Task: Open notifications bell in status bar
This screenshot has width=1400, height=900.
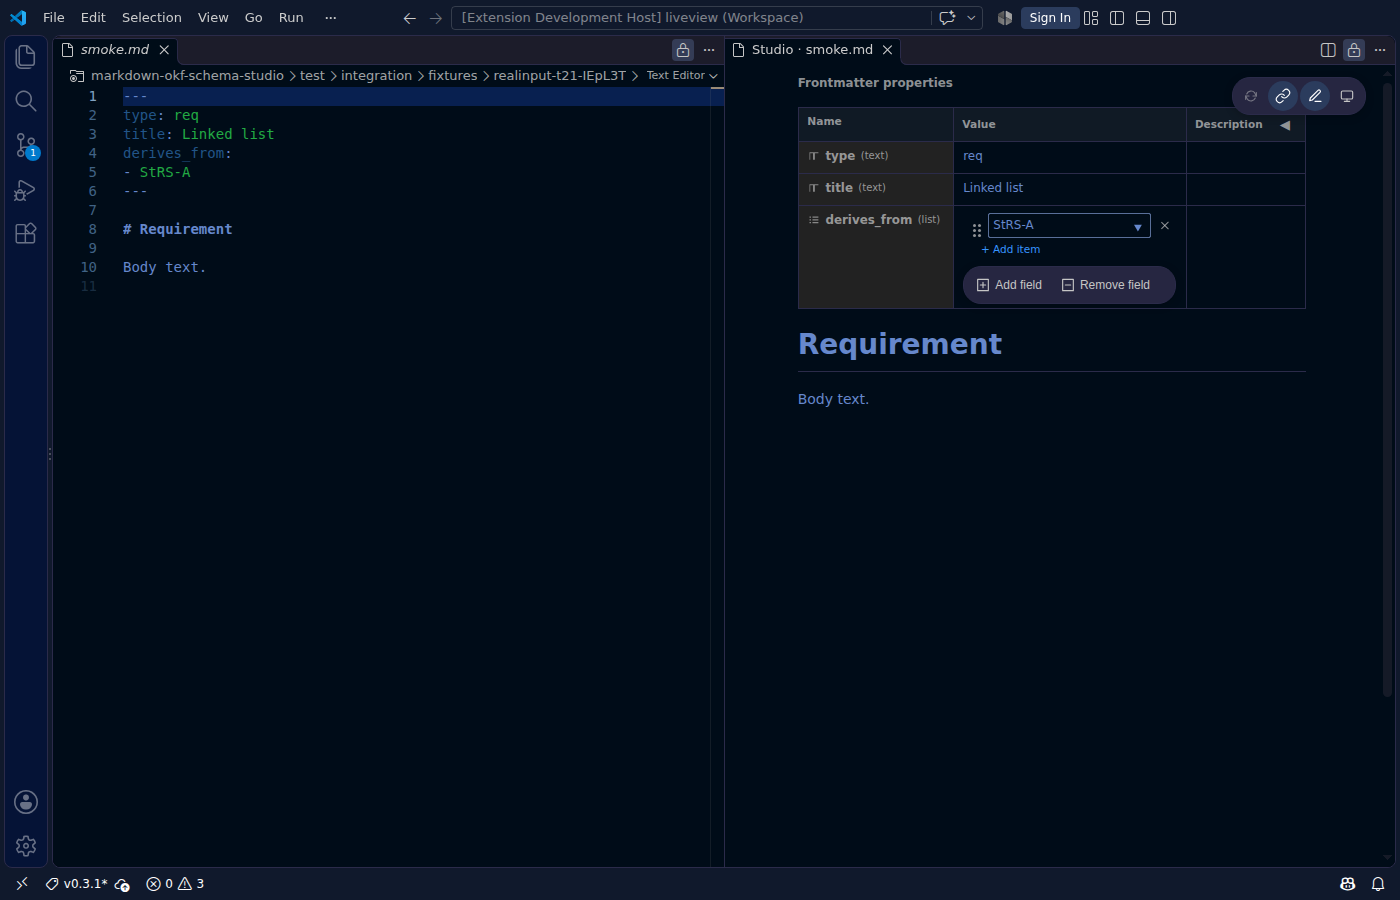Action: (1378, 884)
